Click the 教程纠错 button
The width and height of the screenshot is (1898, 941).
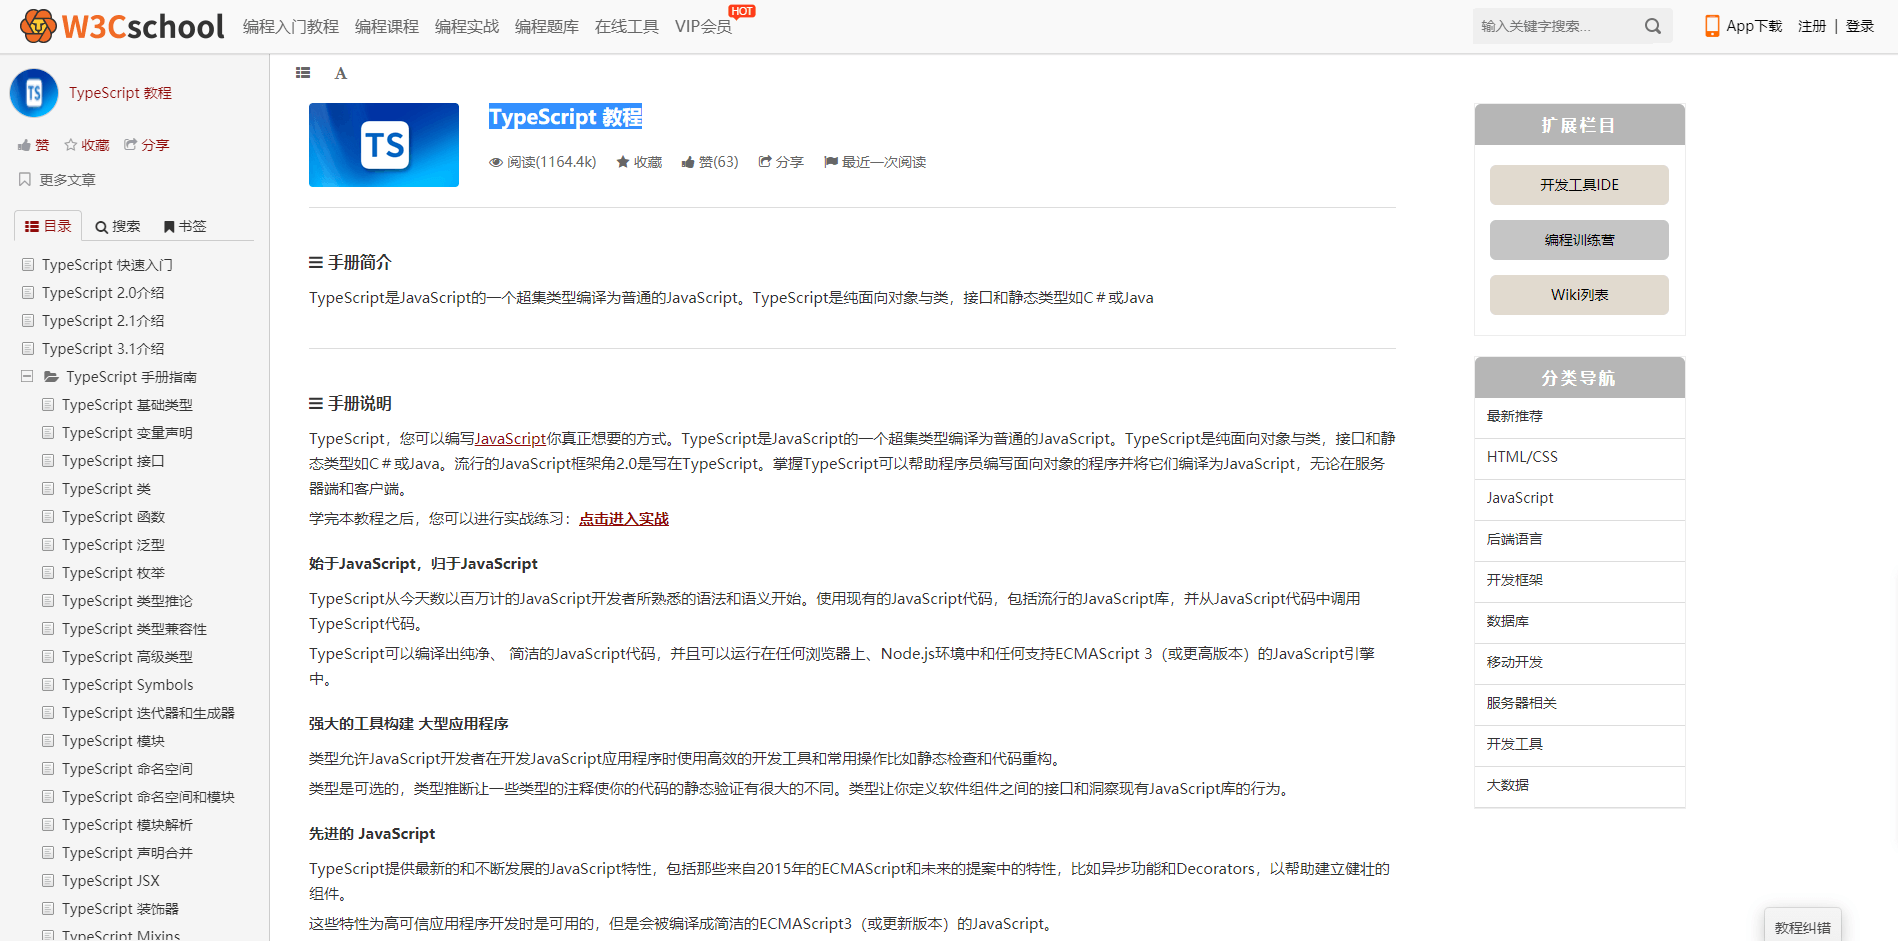(1803, 926)
